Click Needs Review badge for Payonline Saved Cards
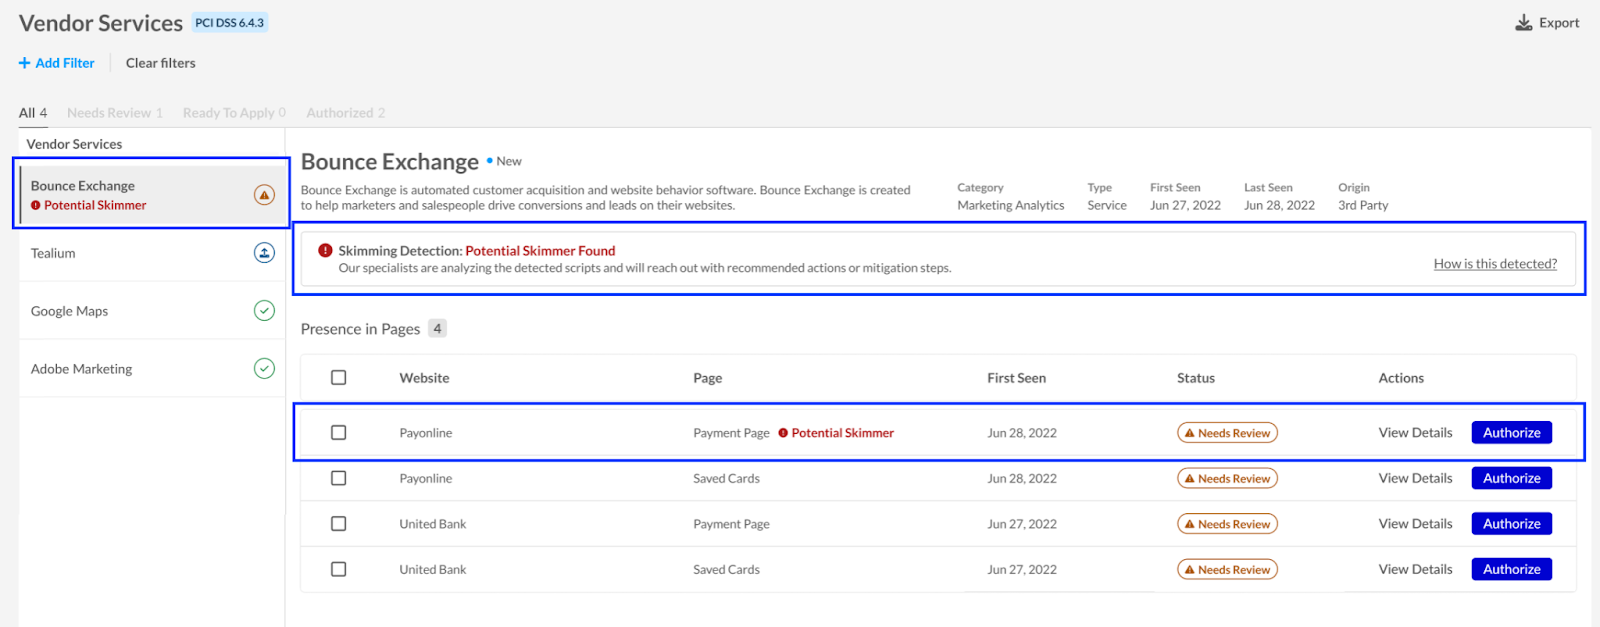This screenshot has height=627, width=1600. click(1227, 478)
